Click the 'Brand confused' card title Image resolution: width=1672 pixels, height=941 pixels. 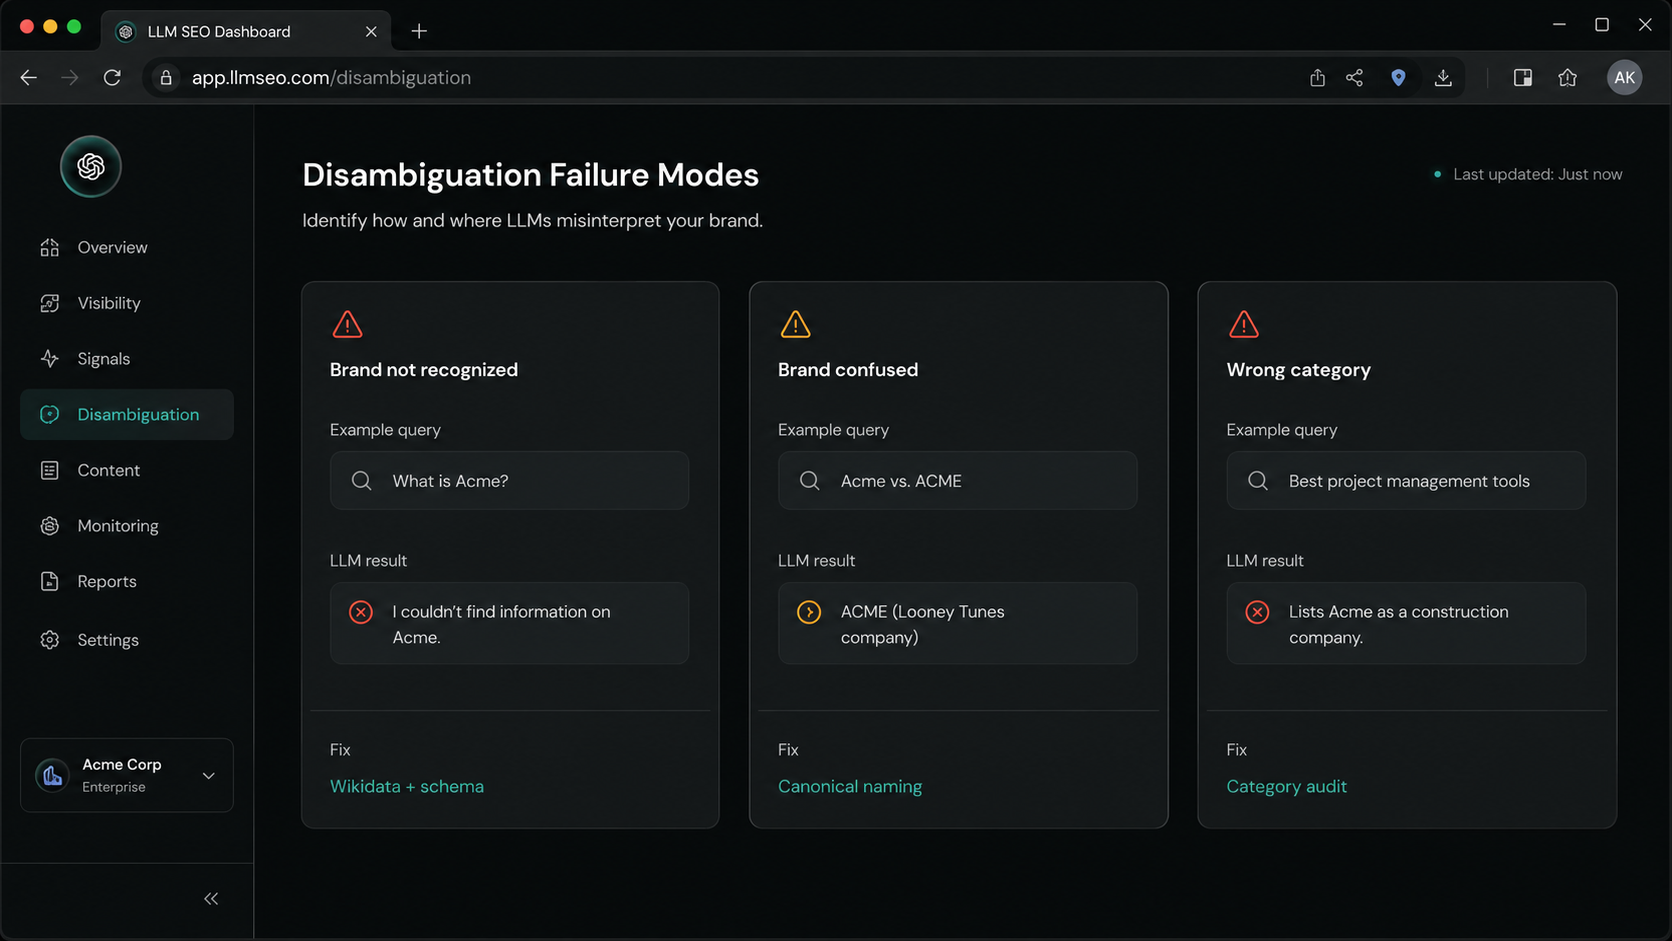click(848, 370)
